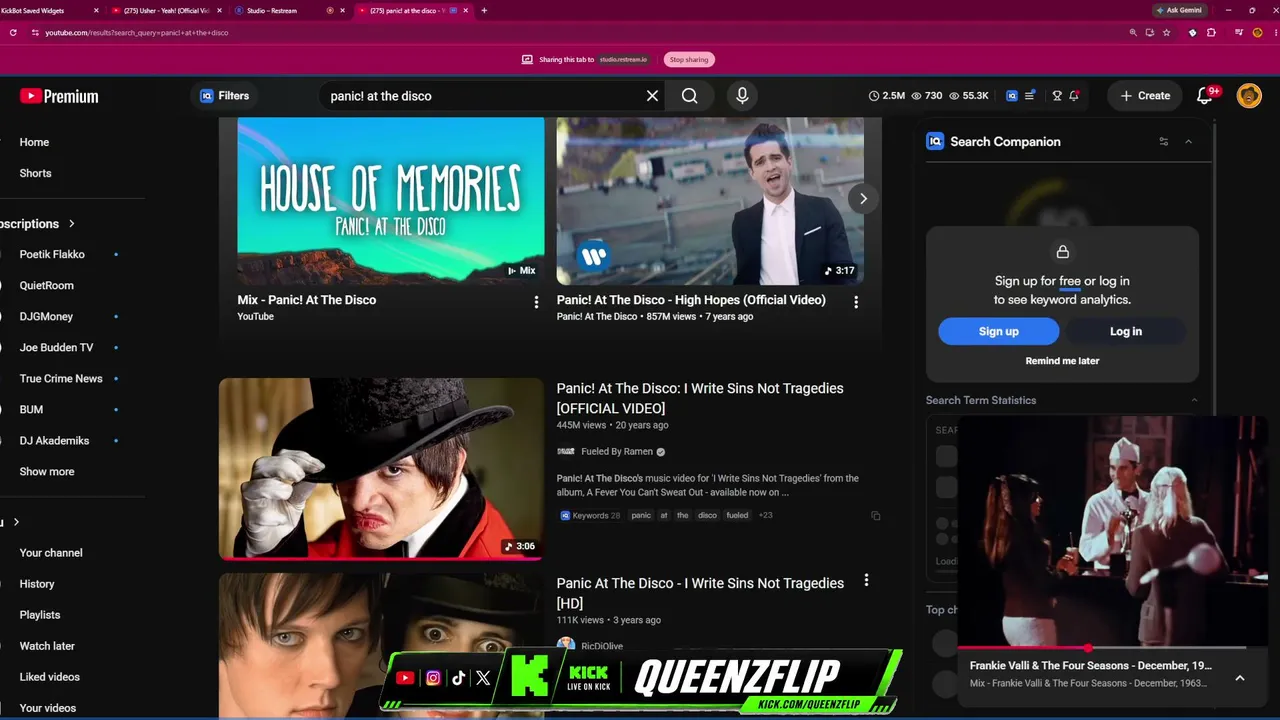The height and width of the screenshot is (720, 1280).
Task: Go to Home in the sidebar
Action: (34, 142)
